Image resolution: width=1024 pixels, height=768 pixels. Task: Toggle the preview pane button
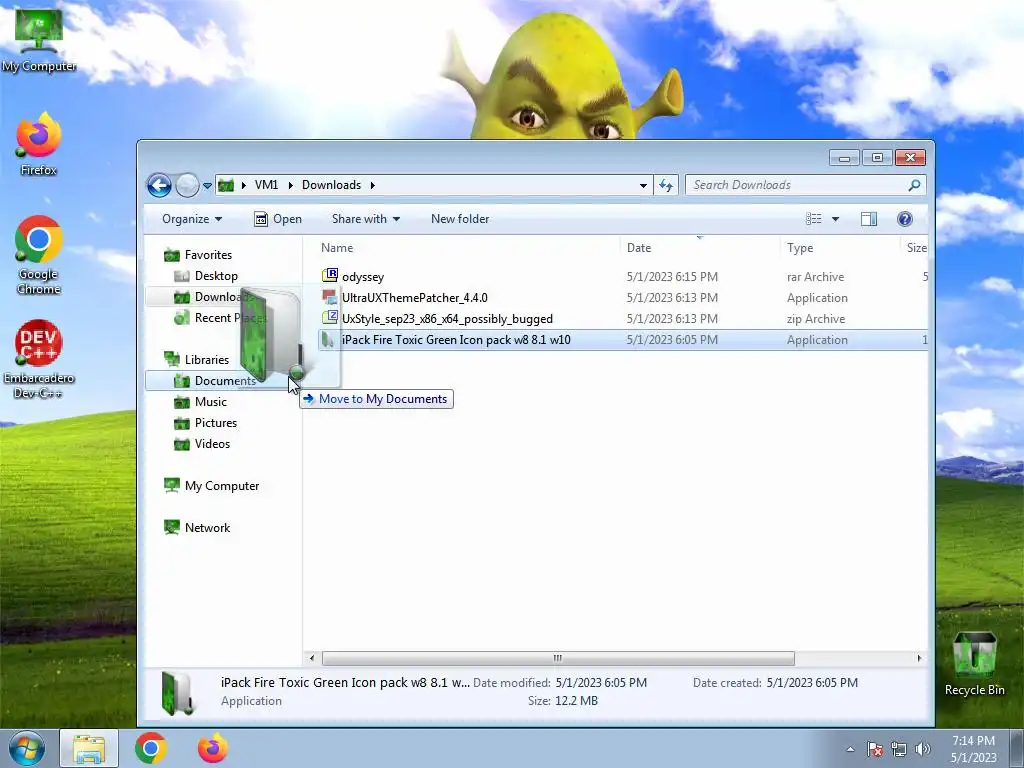869,219
